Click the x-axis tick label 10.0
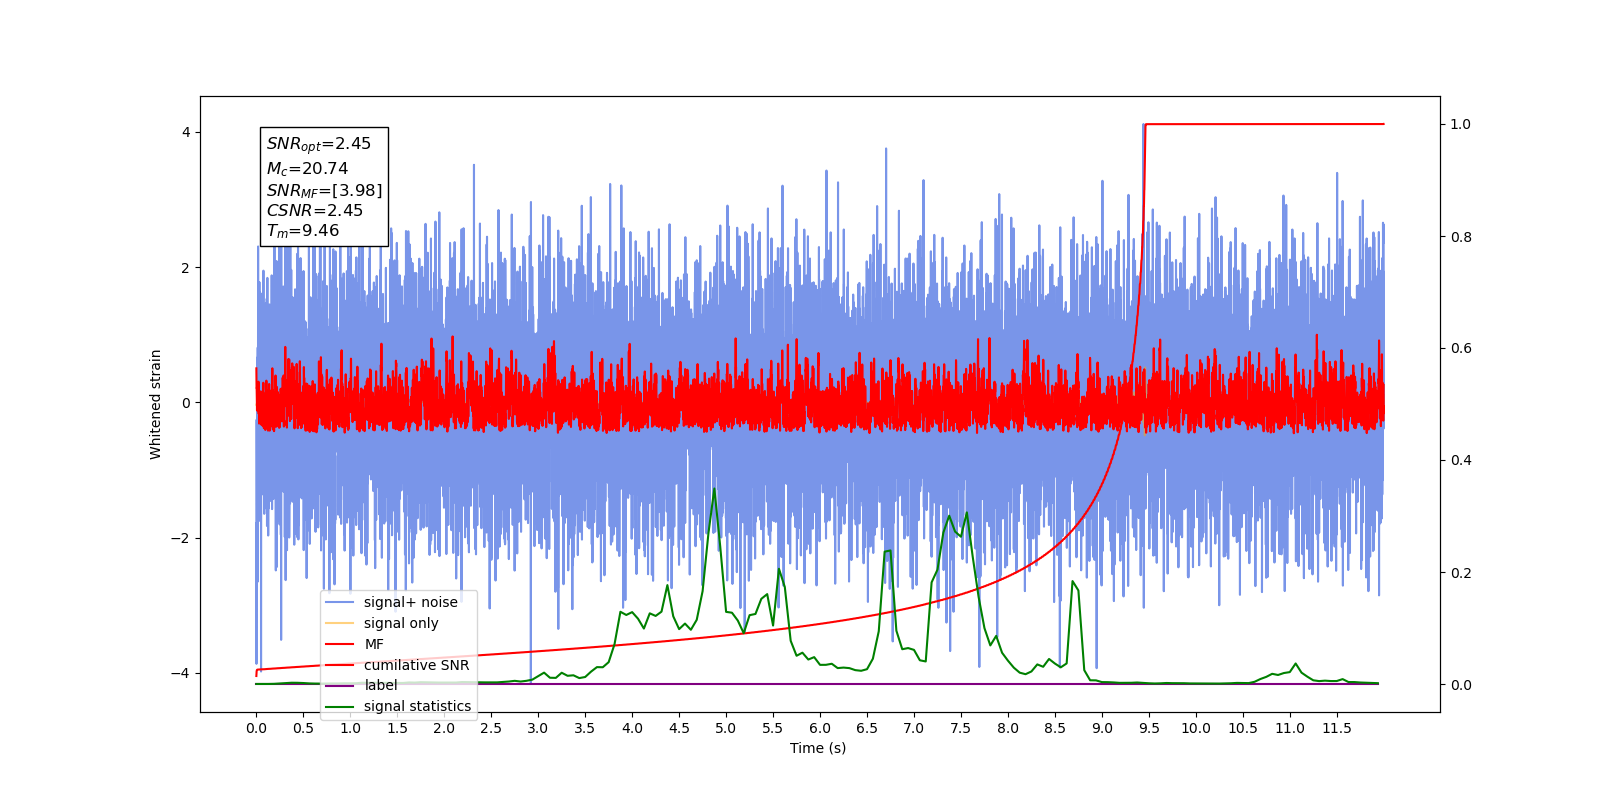 tap(1196, 728)
